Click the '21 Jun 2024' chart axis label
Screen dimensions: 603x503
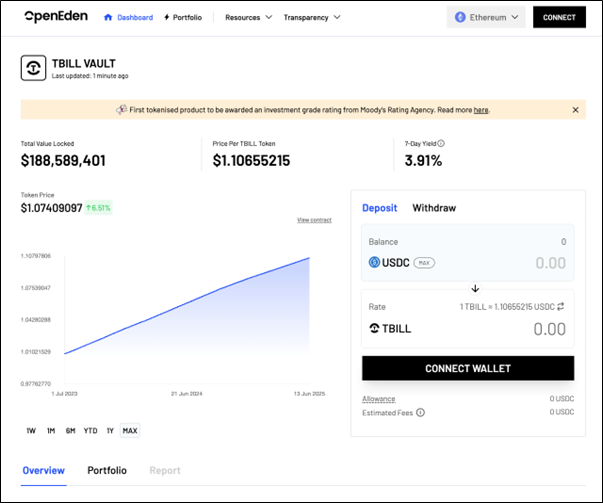[187, 394]
